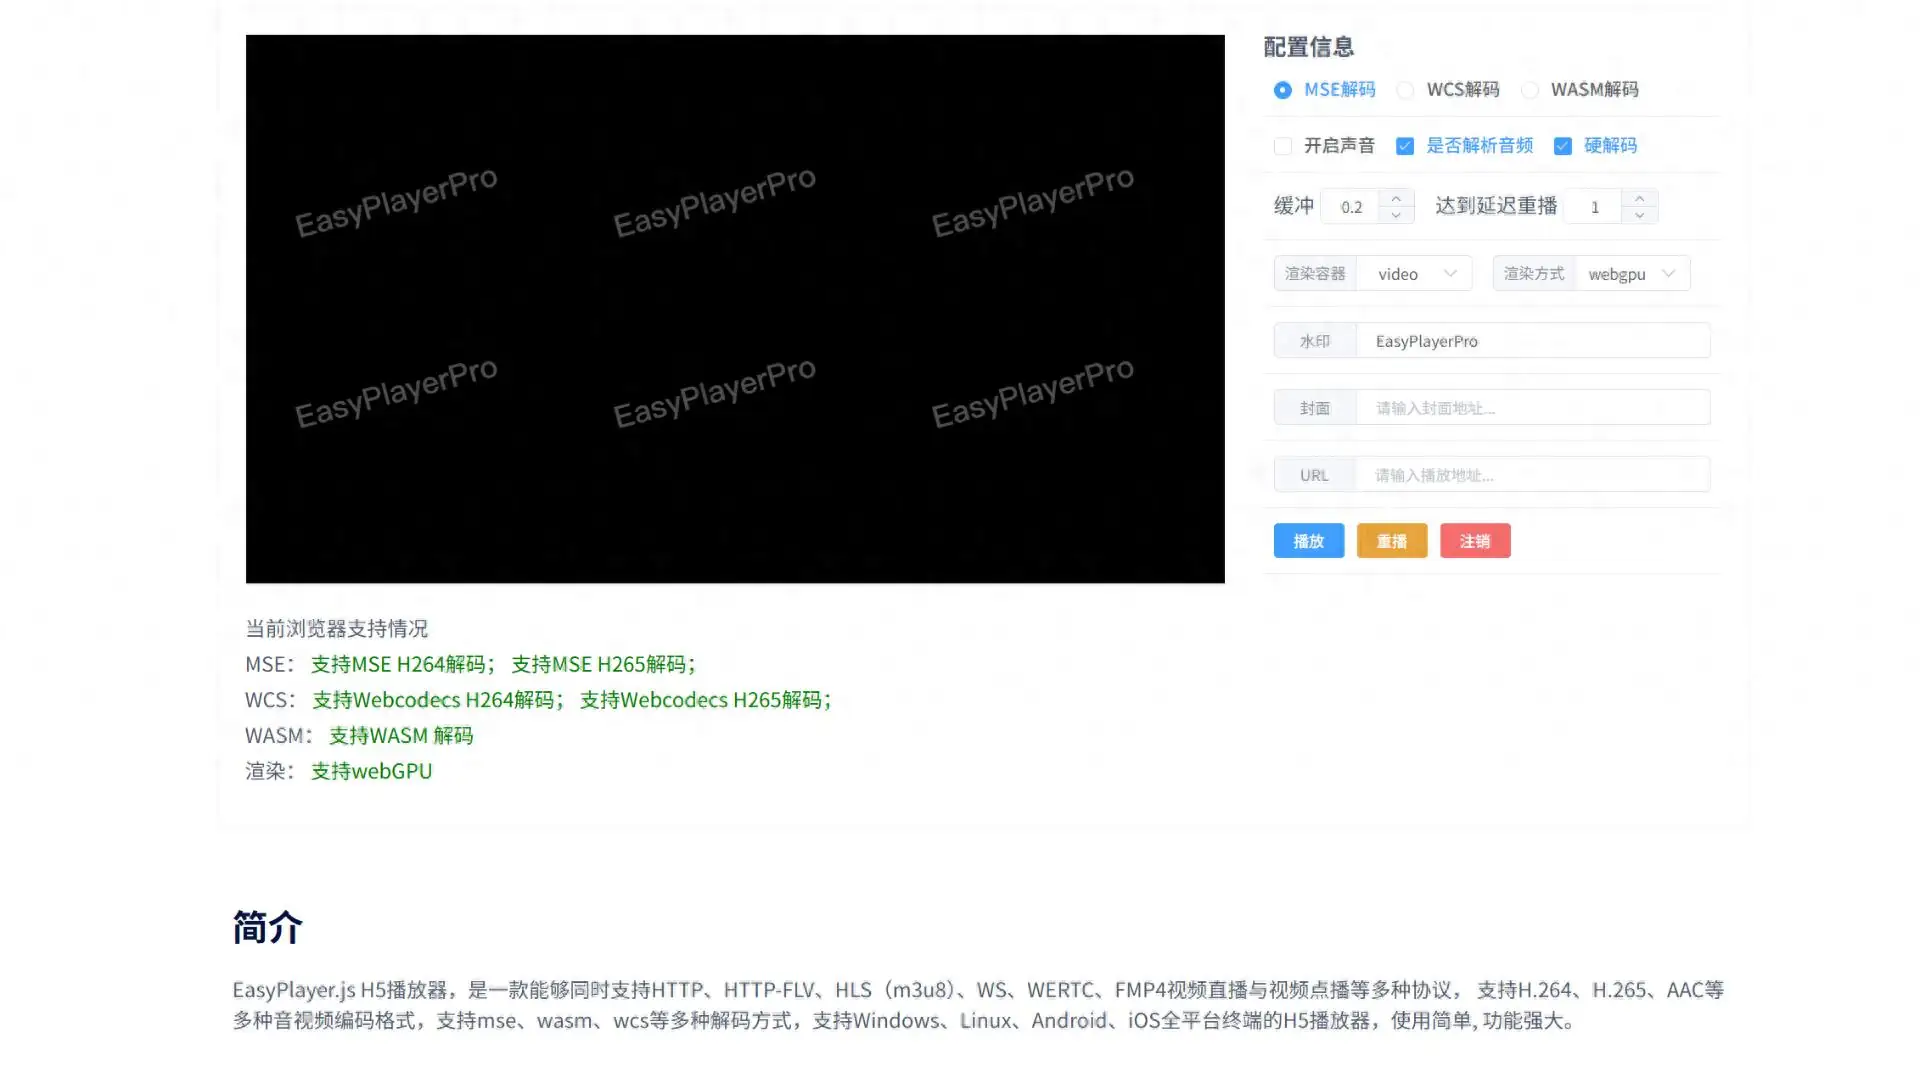Screen dimensions: 1920x1066
Task: Click the black video player area
Action: [x=735, y=309]
